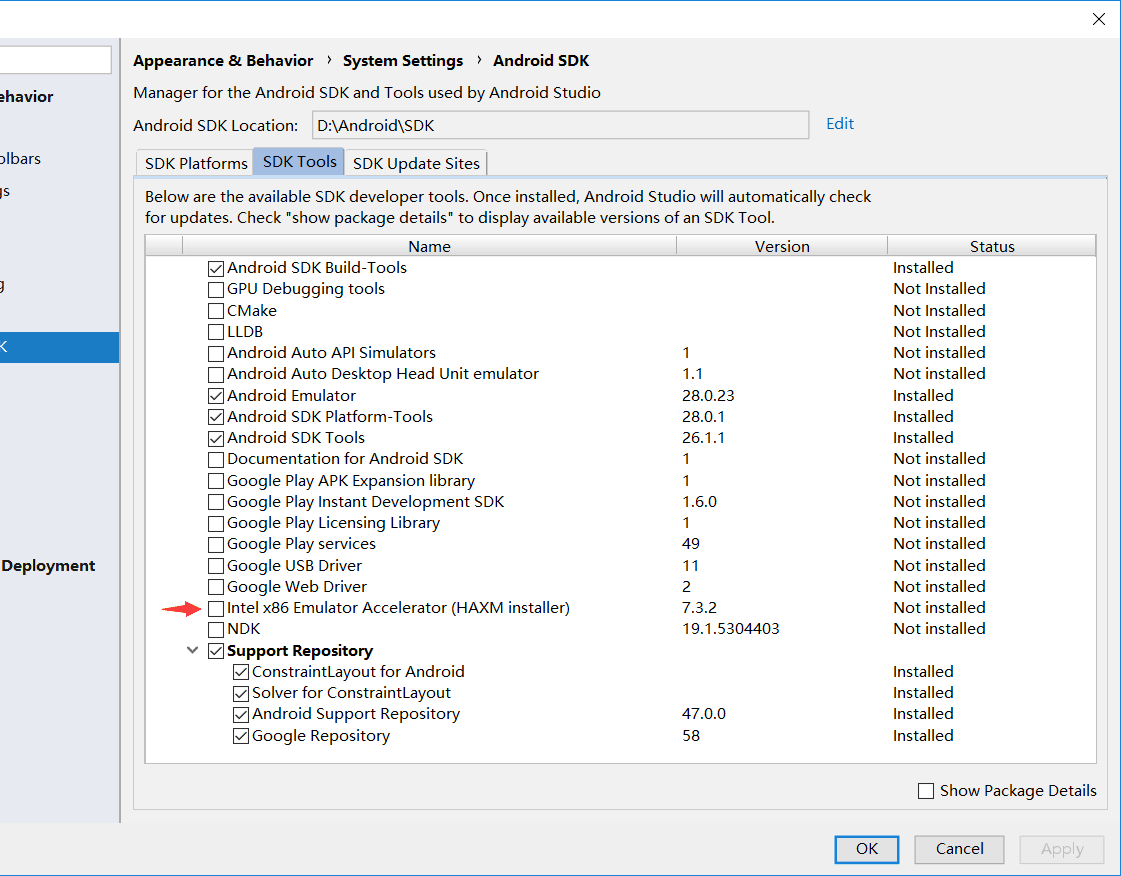Click Android Support Repository version 47.0.0

click(703, 714)
